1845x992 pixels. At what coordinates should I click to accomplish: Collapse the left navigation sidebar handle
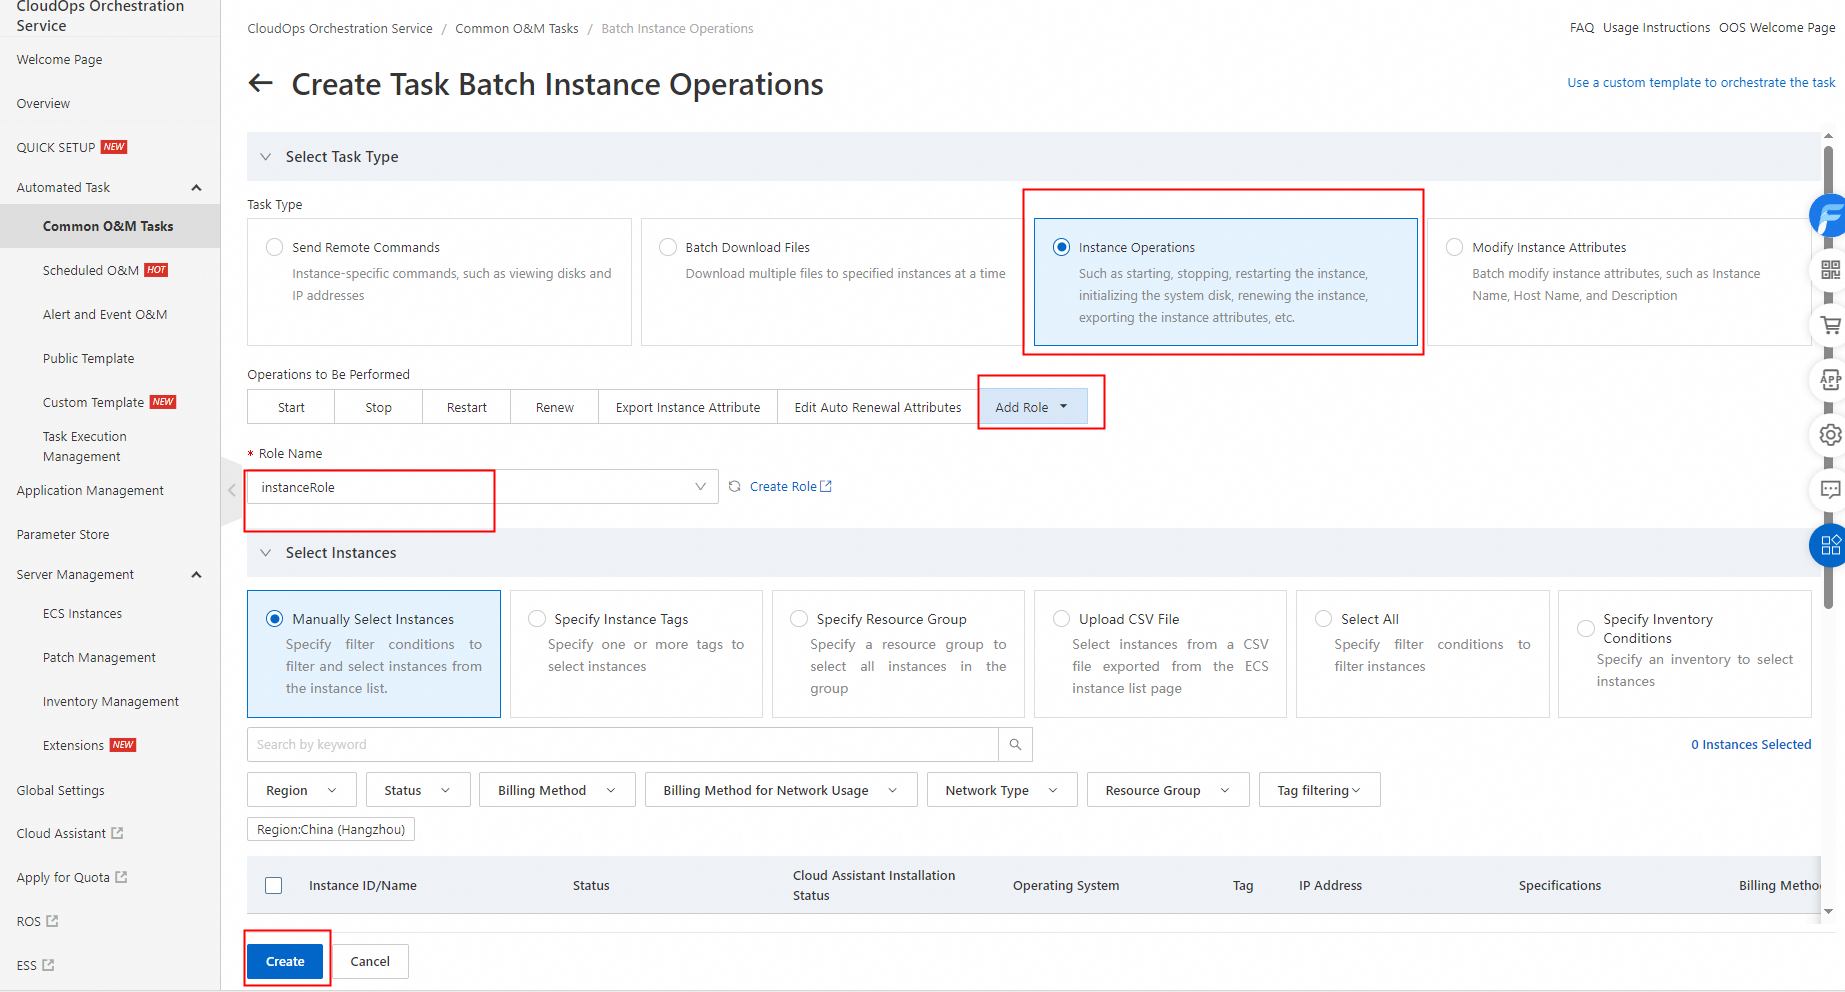tap(232, 490)
